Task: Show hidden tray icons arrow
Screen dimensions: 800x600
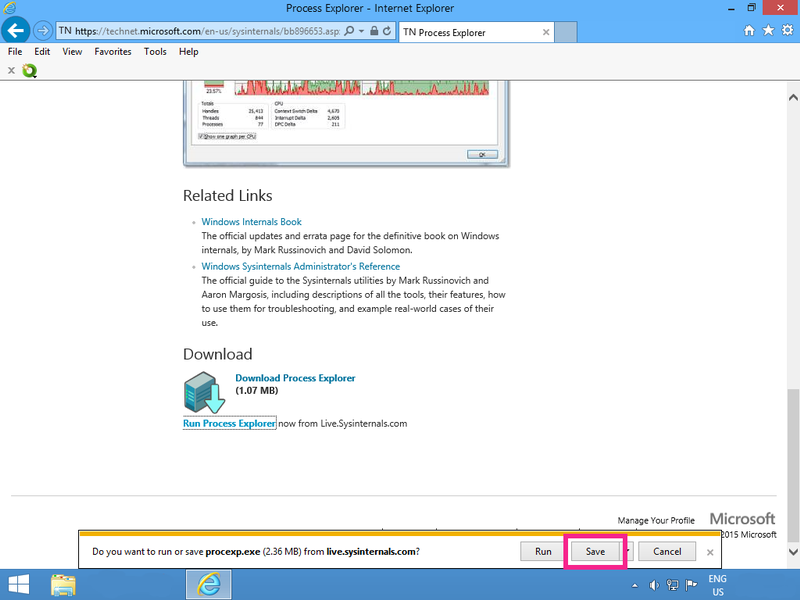Action: [635, 585]
